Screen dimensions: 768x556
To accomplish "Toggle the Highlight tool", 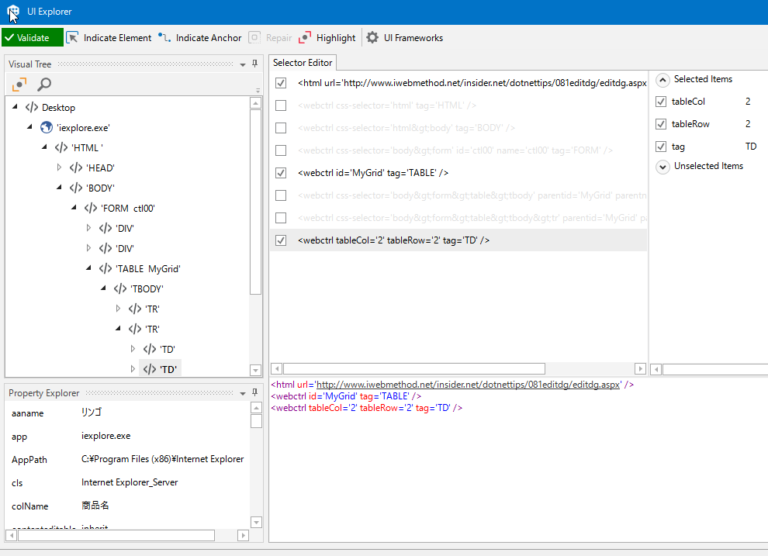I will 305,38.
